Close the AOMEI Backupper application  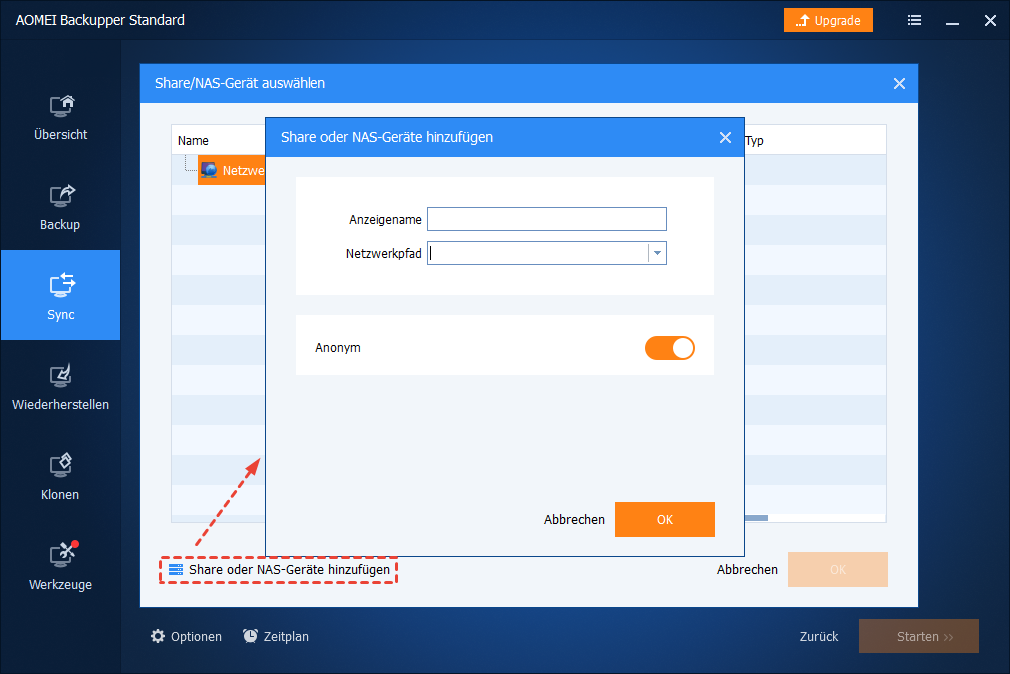[x=991, y=21]
